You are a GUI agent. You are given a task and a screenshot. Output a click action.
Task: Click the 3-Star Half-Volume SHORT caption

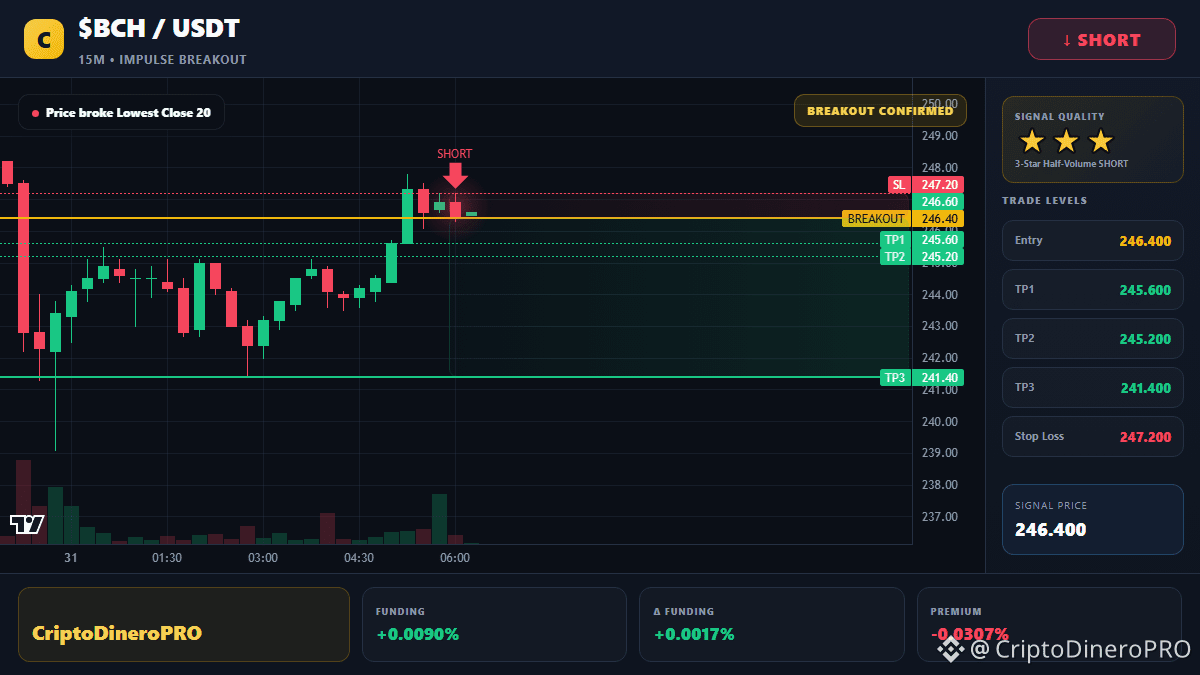click(x=1071, y=164)
